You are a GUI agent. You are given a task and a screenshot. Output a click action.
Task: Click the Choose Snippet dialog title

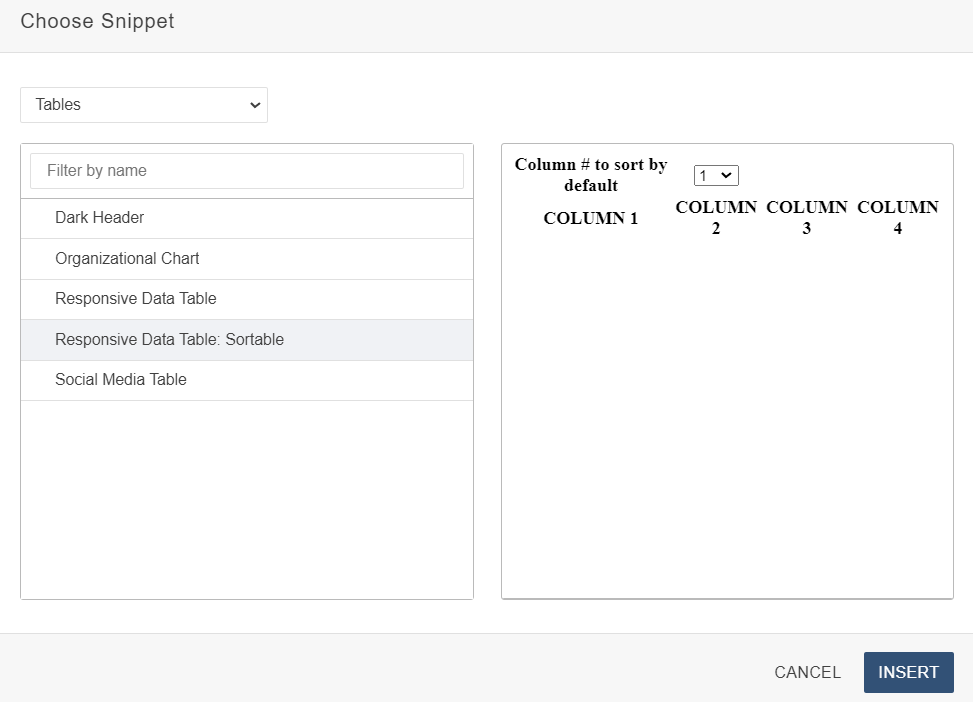(x=97, y=21)
